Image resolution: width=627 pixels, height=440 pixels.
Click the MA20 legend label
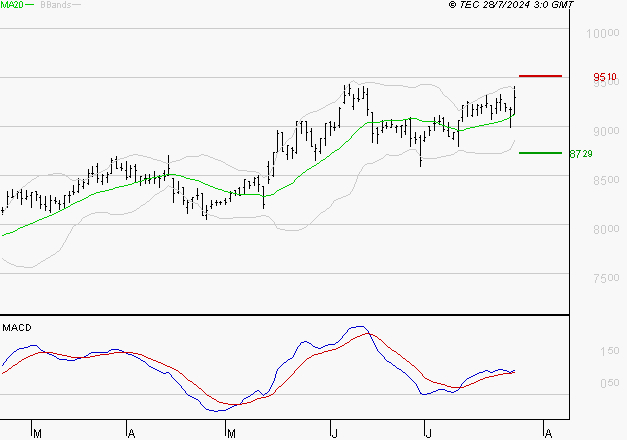pos(12,5)
